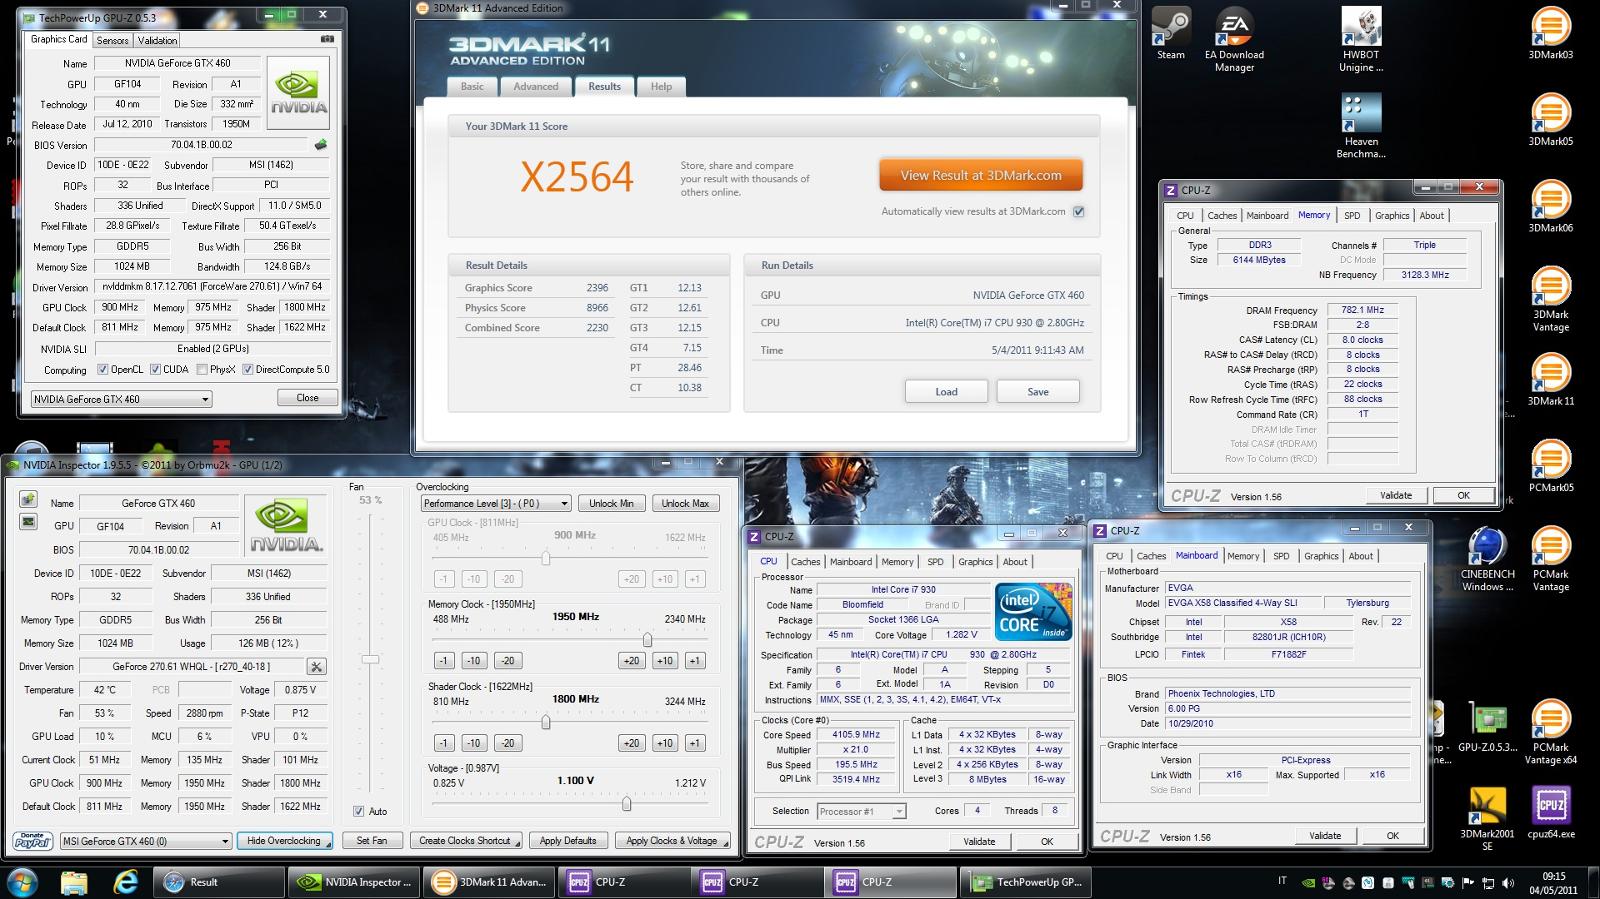The image size is (1600, 899).
Task: Click GPU-Z screenshot camera icon
Action: 327,40
